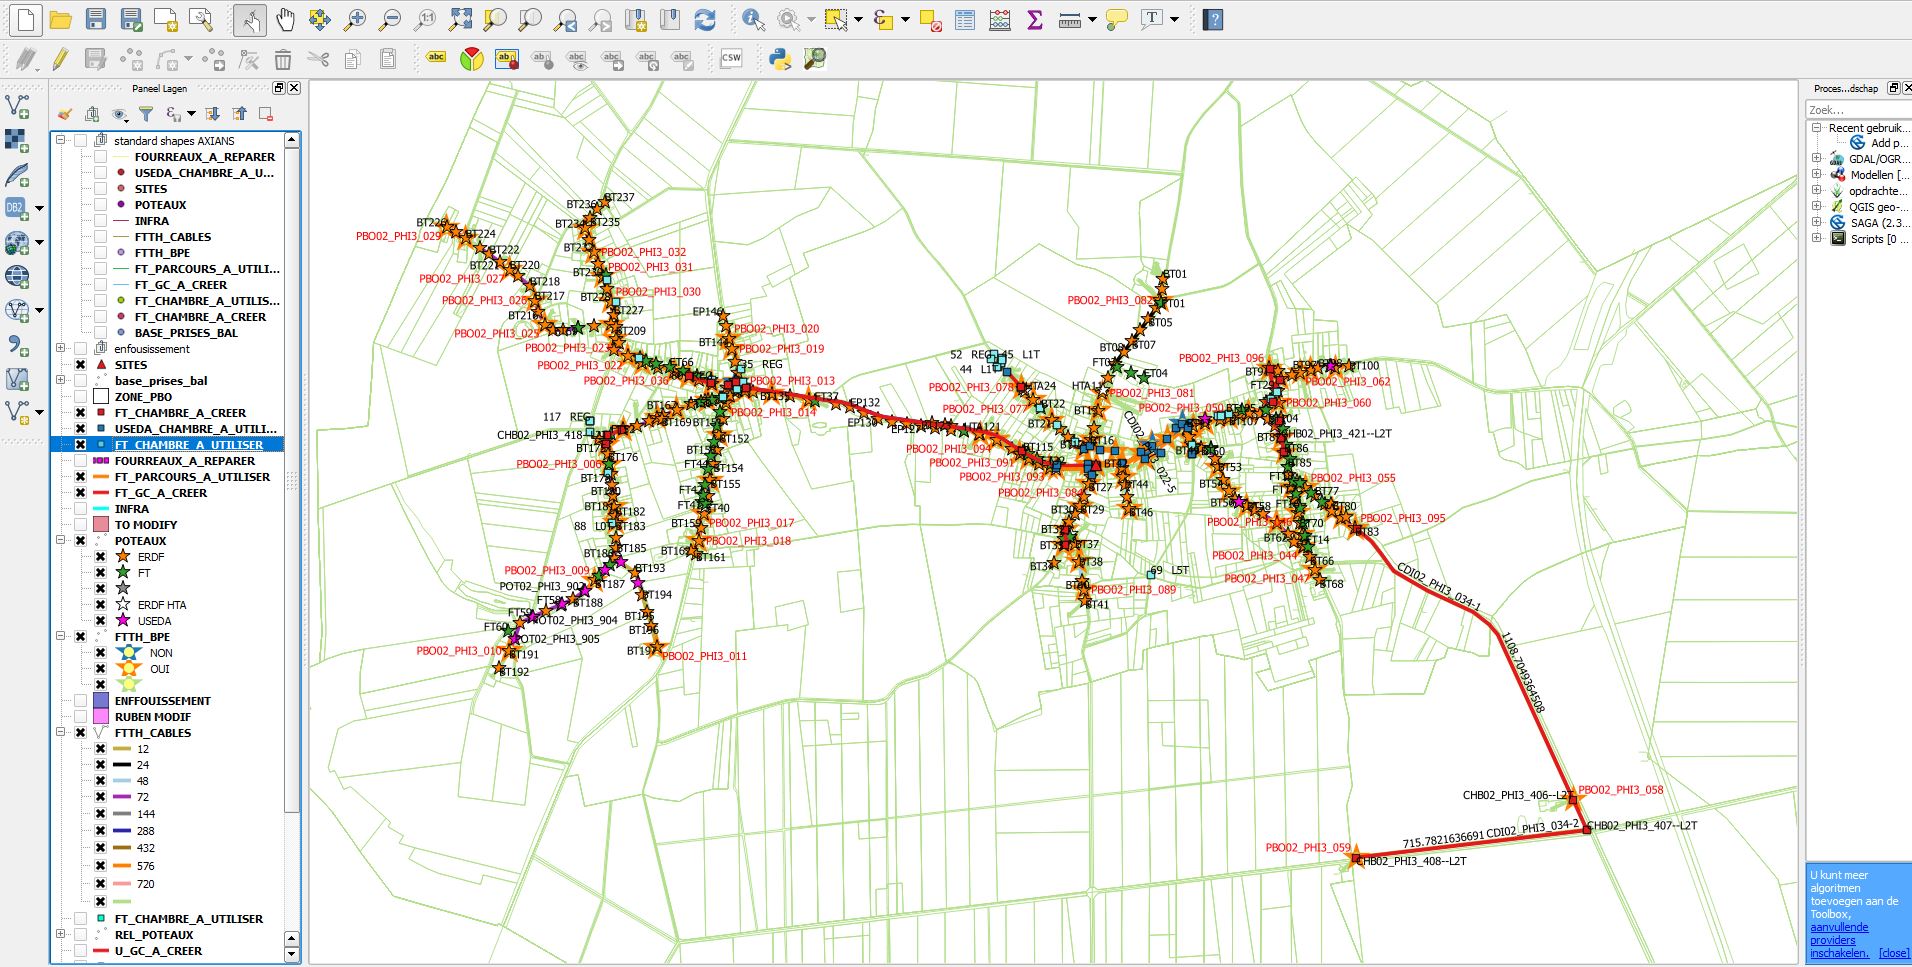This screenshot has width=1912, height=967.
Task: Toggle FT_CHAMBRE_A_CREER layer visibility
Action: coord(80,413)
